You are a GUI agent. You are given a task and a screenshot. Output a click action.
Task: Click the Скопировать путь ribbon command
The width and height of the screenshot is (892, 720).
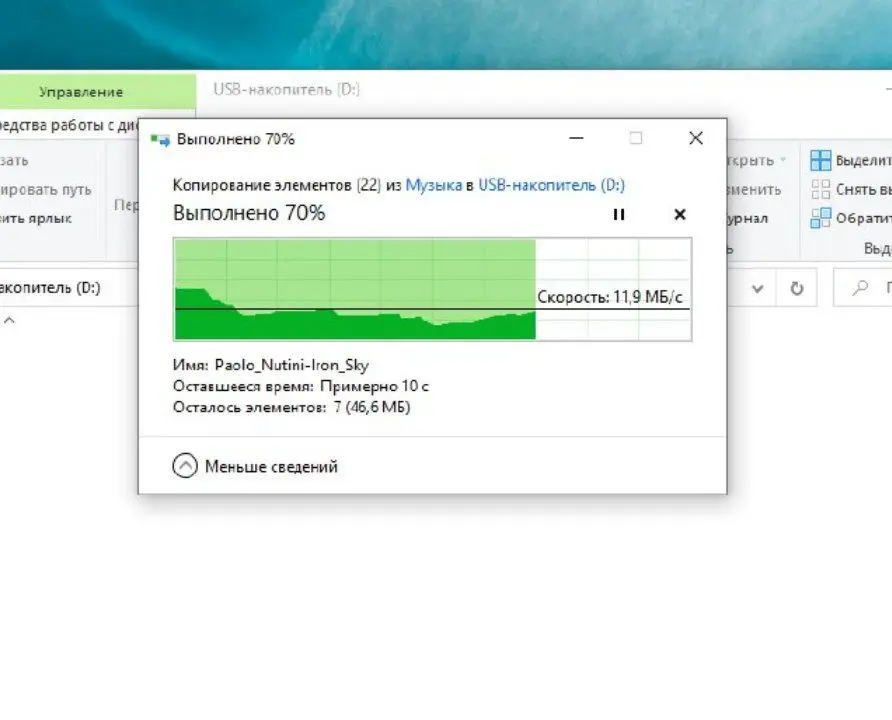click(x=46, y=190)
